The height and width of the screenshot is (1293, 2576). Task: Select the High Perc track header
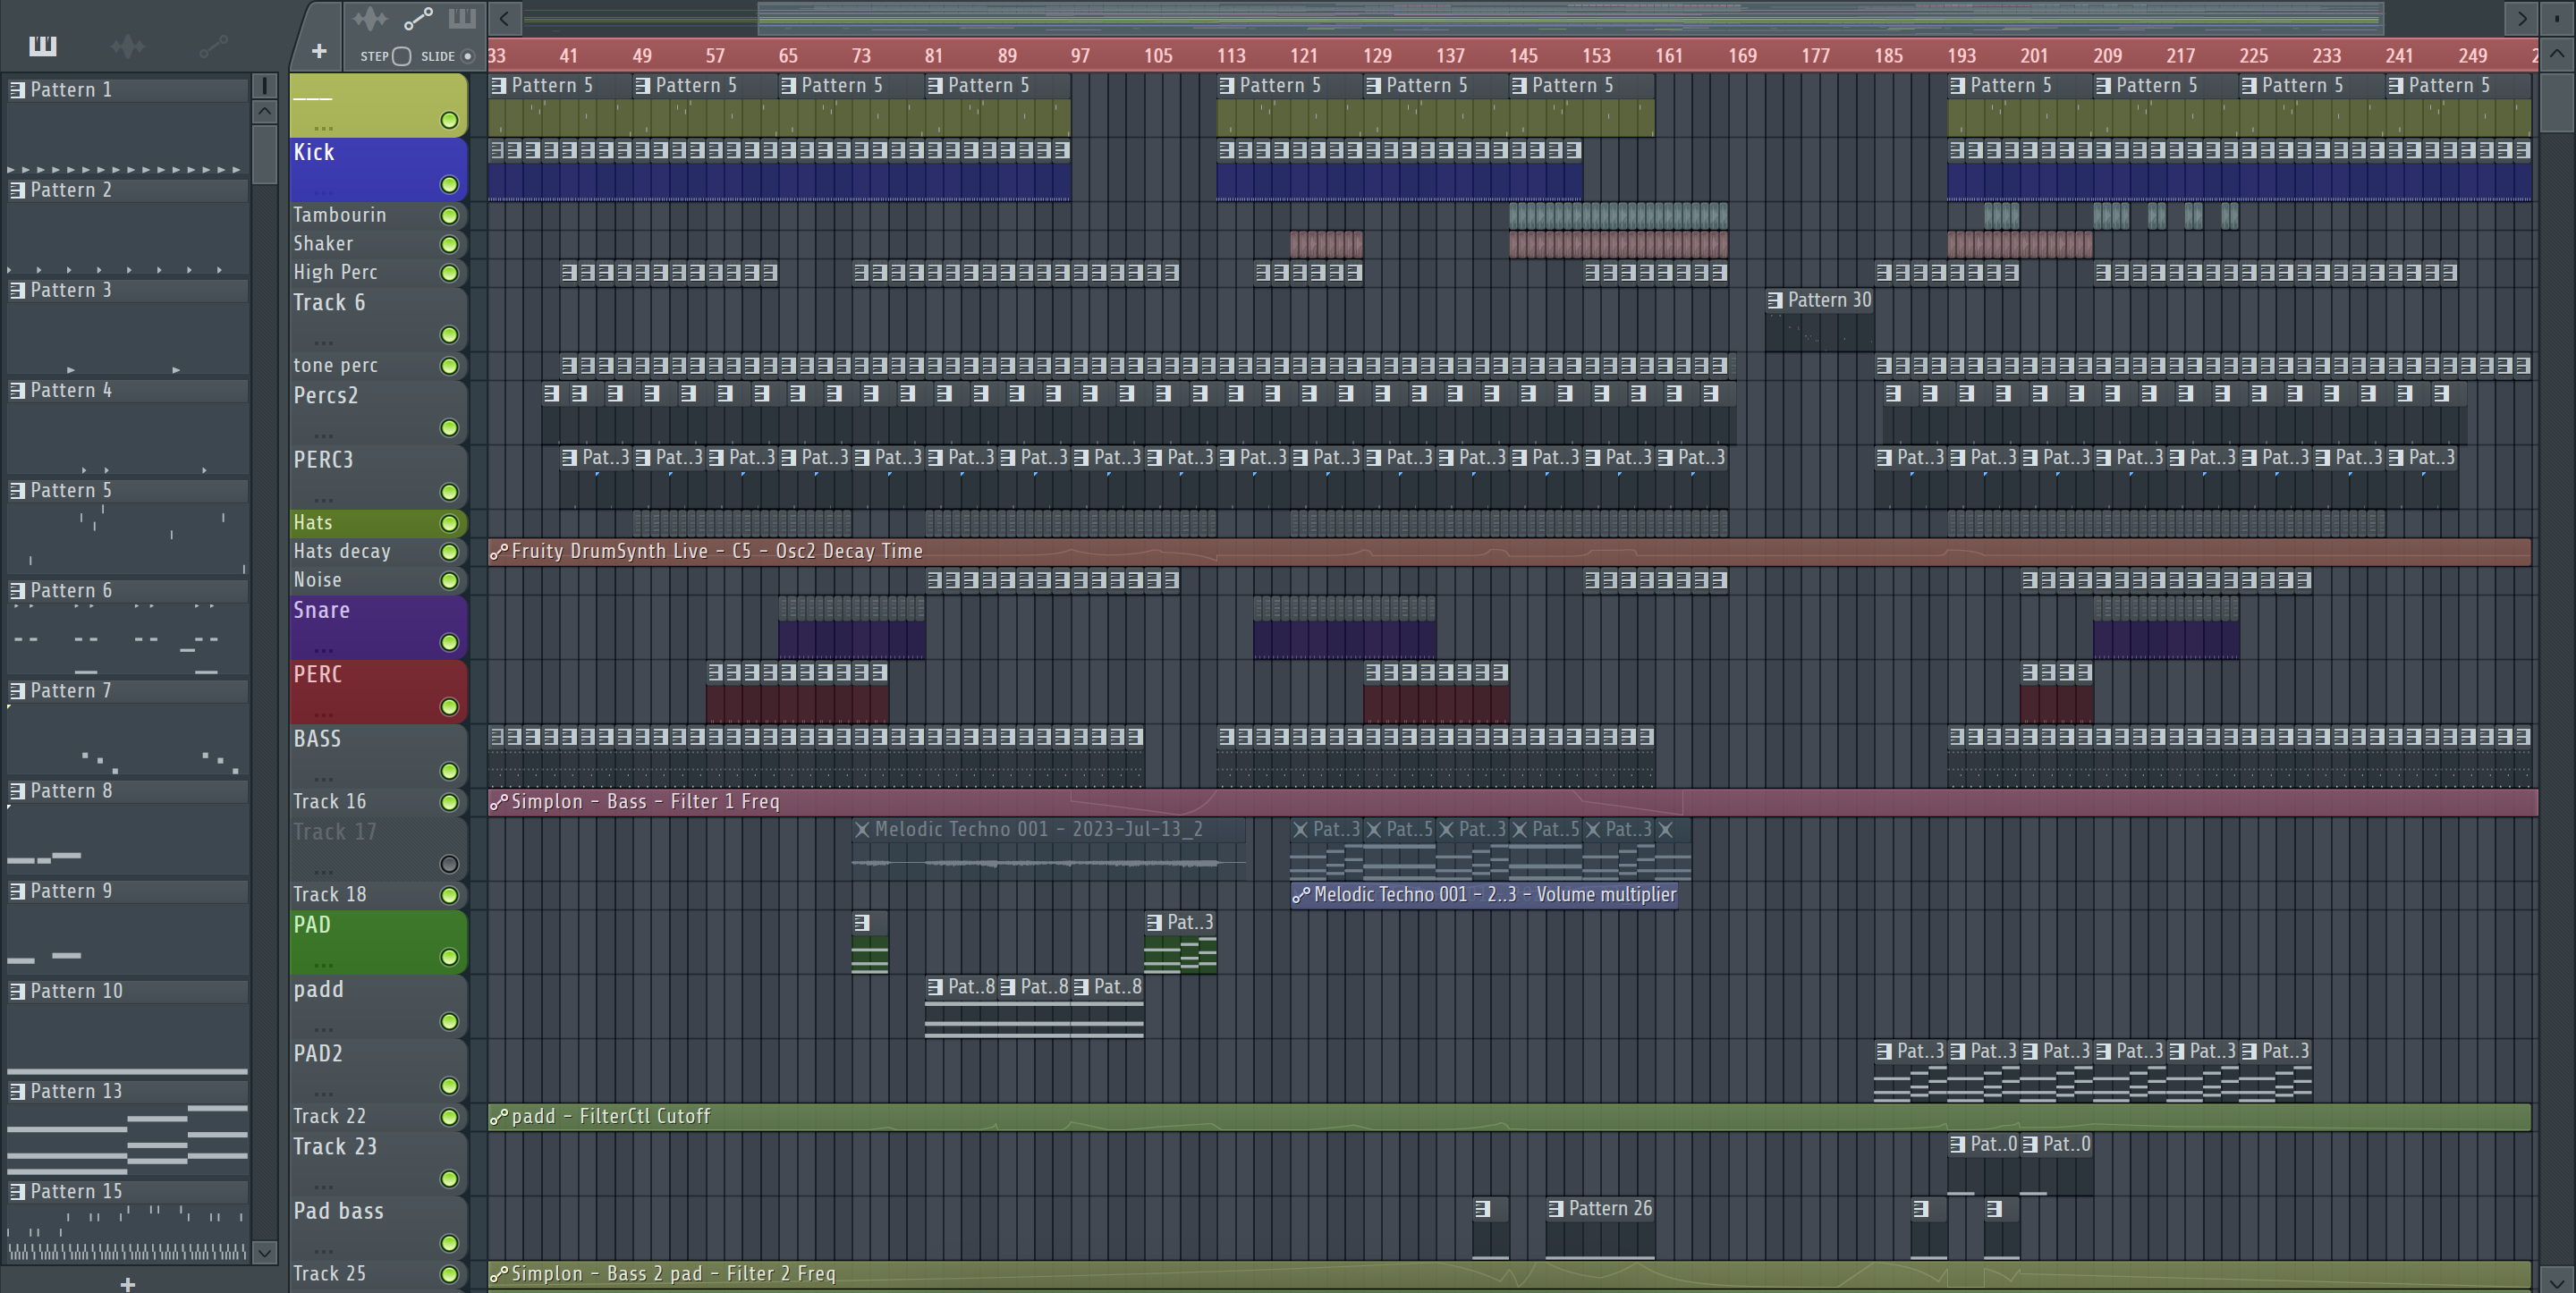point(378,273)
